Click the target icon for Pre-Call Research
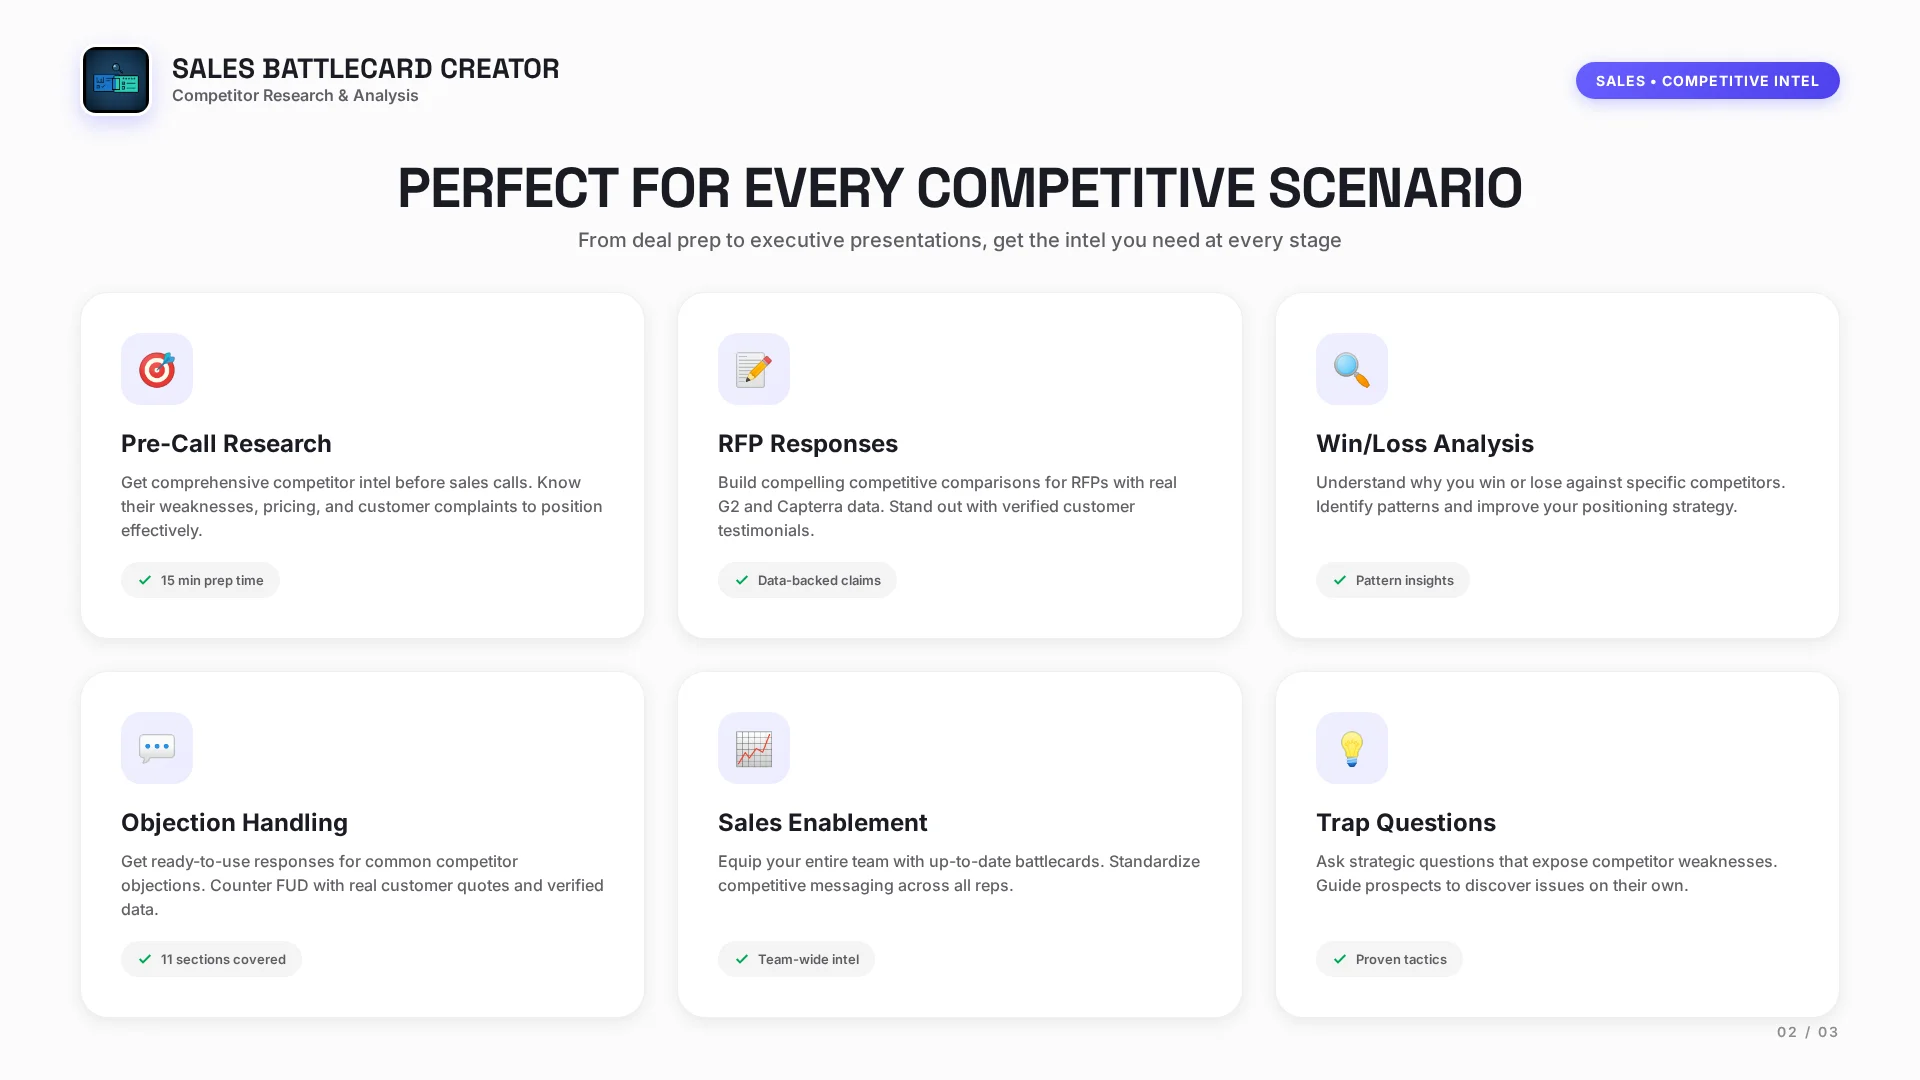 (x=157, y=369)
